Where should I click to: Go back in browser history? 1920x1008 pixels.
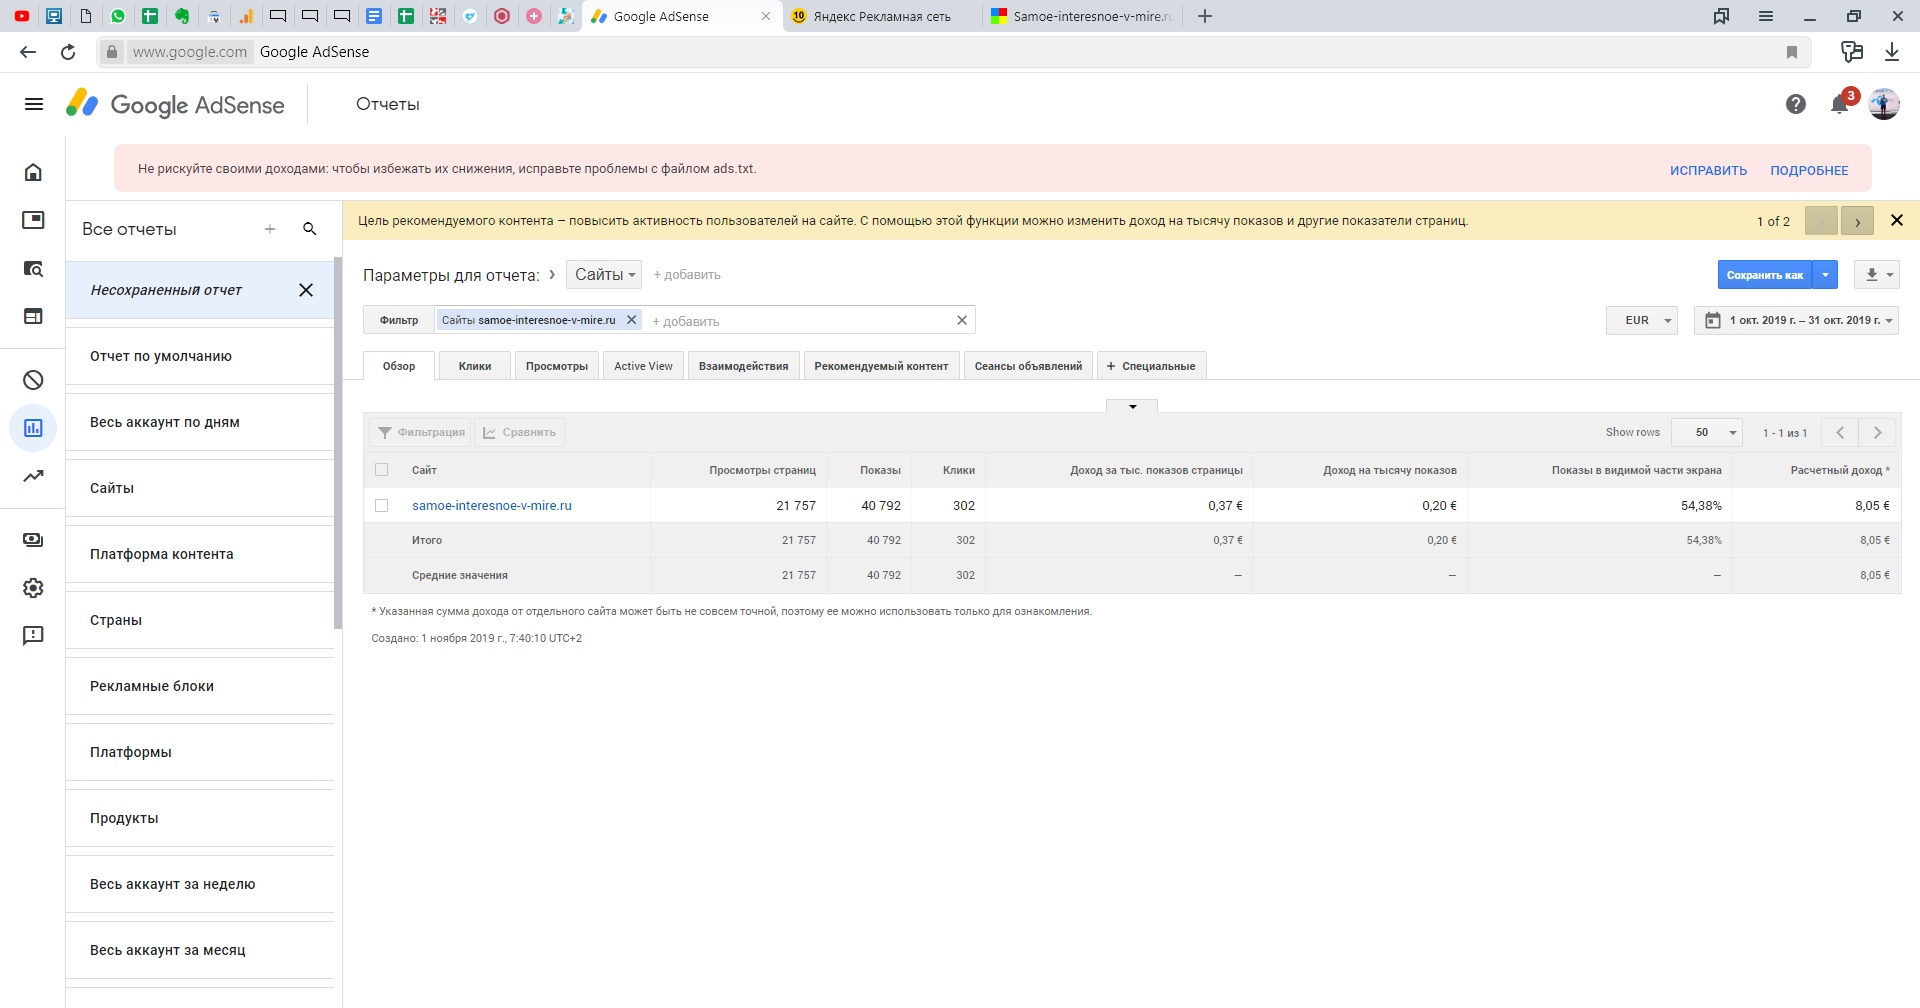coord(28,52)
